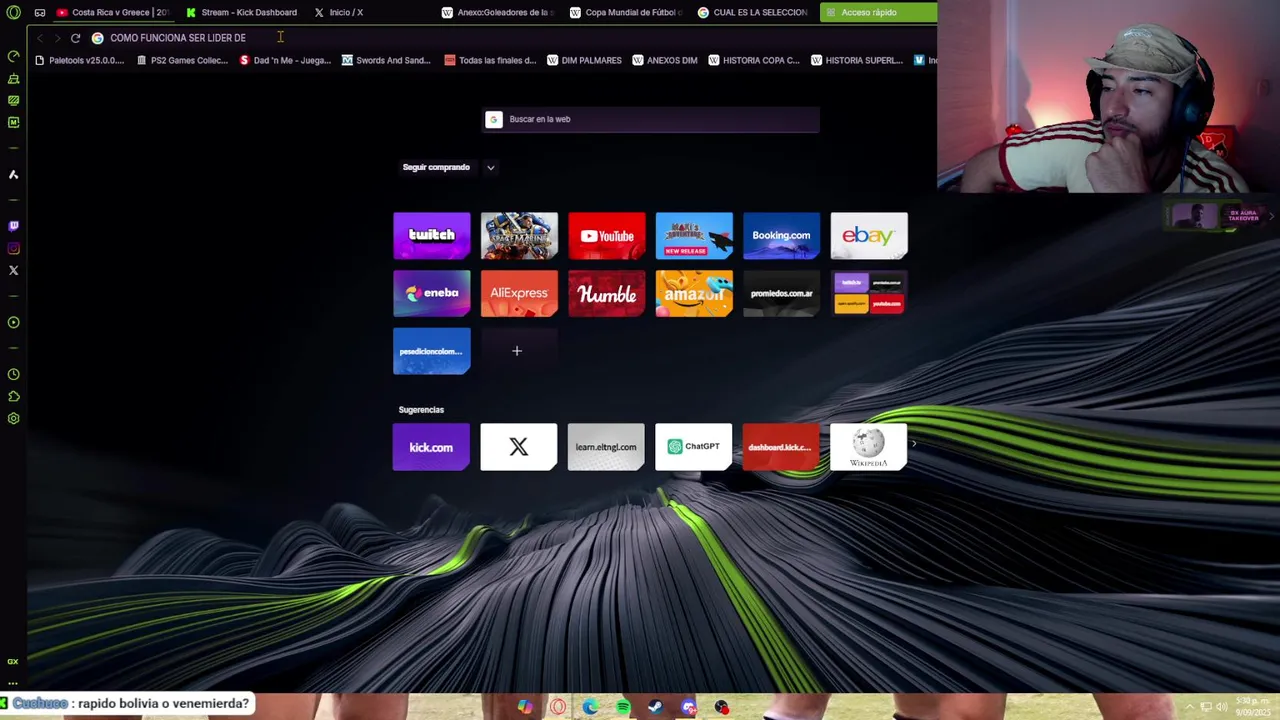Open the Wikipedia suggestion tile
The width and height of the screenshot is (1280, 720).
tap(868, 447)
